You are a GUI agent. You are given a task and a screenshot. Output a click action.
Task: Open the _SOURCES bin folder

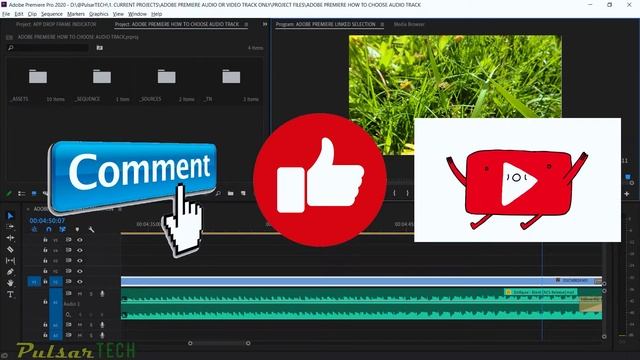coord(167,76)
